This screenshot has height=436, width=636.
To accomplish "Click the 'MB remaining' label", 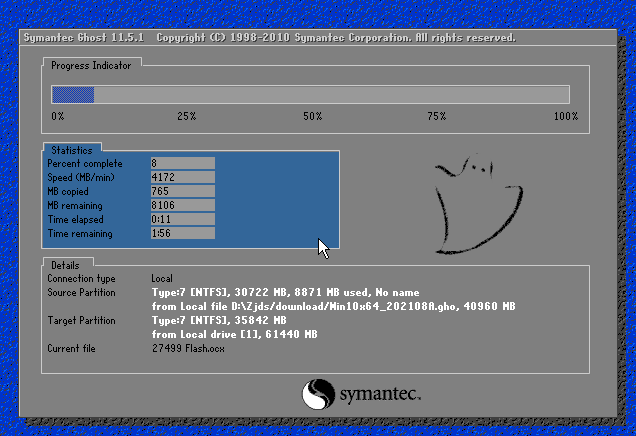I will click(75, 206).
